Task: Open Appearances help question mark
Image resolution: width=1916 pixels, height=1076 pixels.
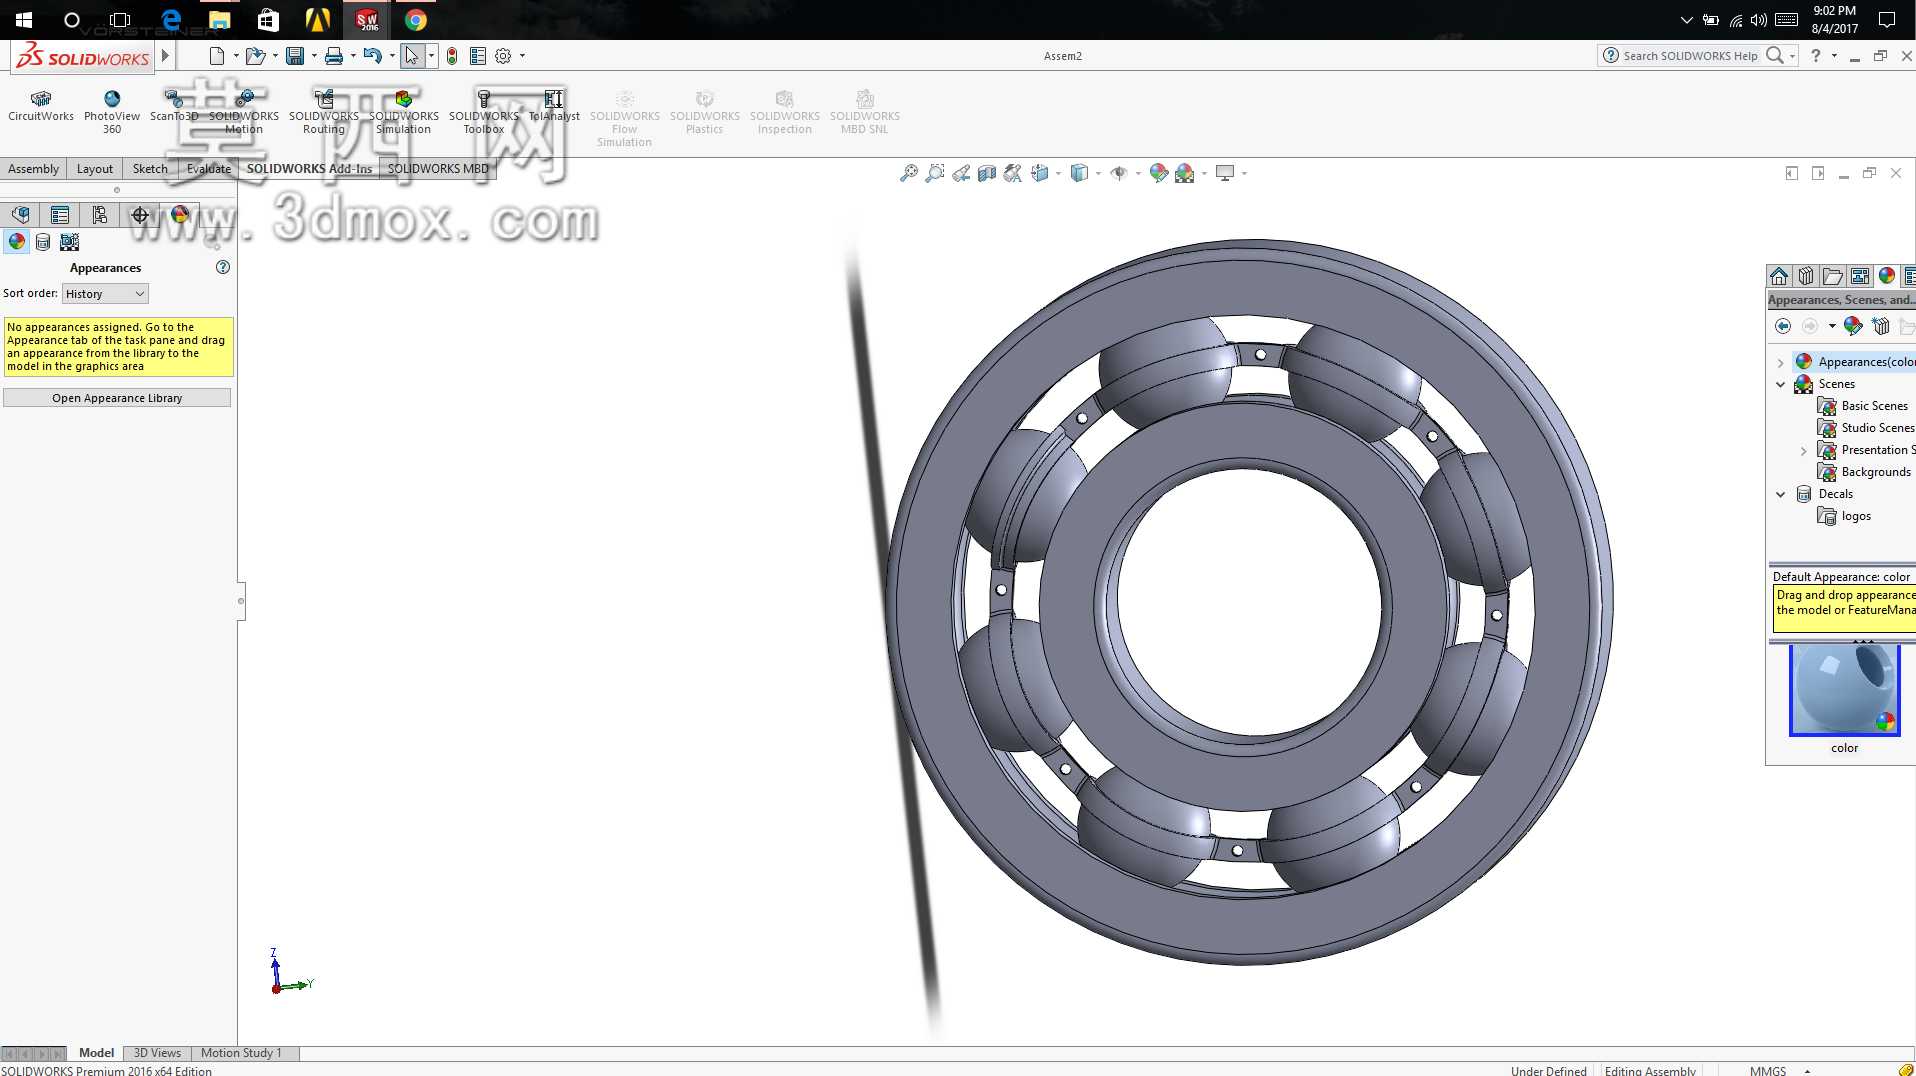Action: 223,268
